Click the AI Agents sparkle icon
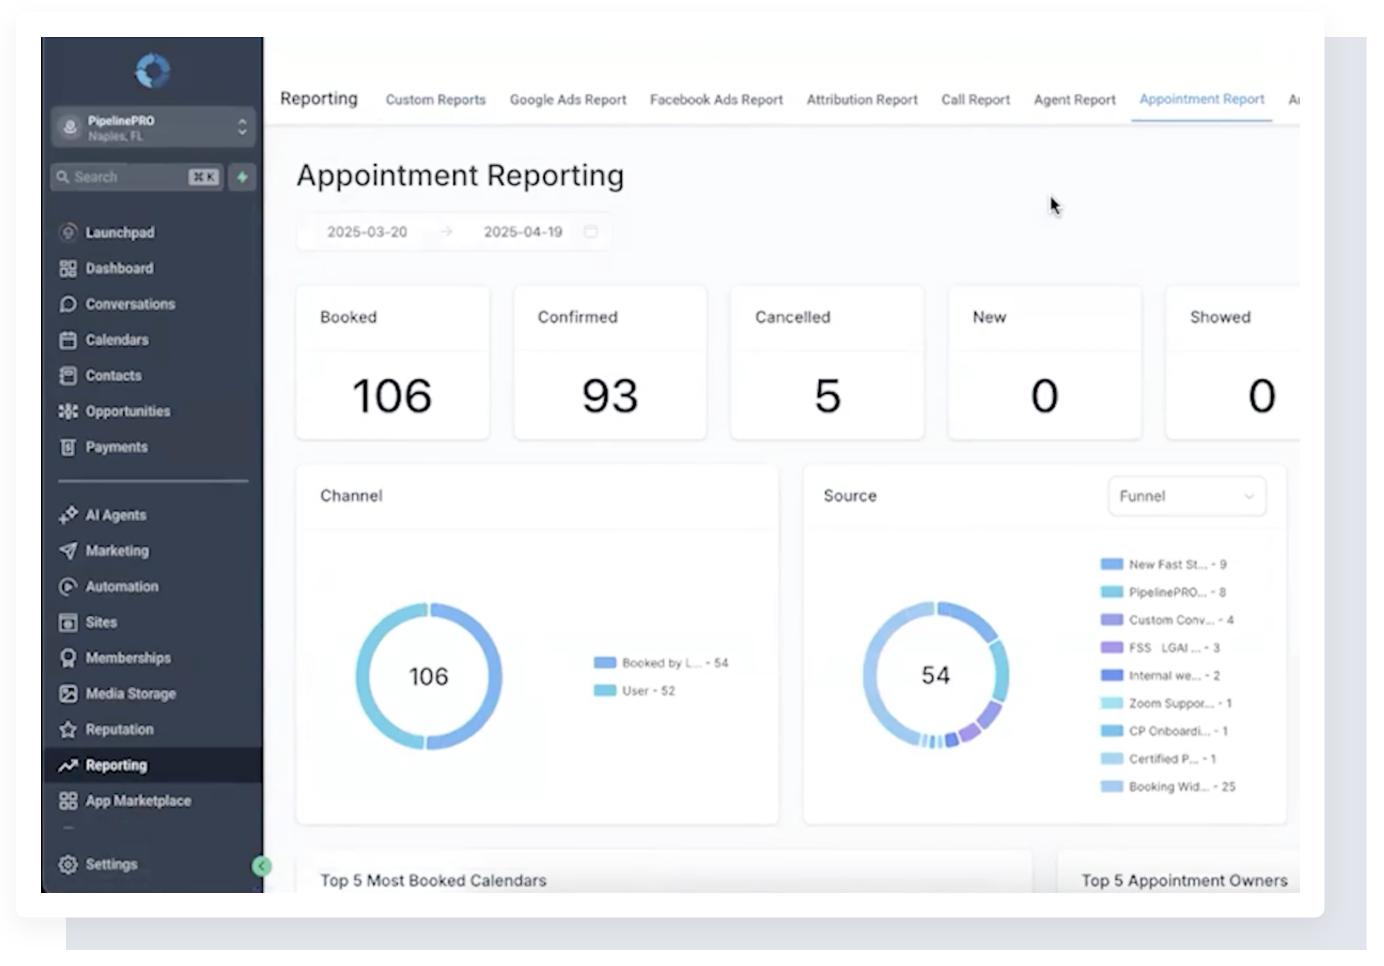The height and width of the screenshot is (966, 1384). point(68,515)
